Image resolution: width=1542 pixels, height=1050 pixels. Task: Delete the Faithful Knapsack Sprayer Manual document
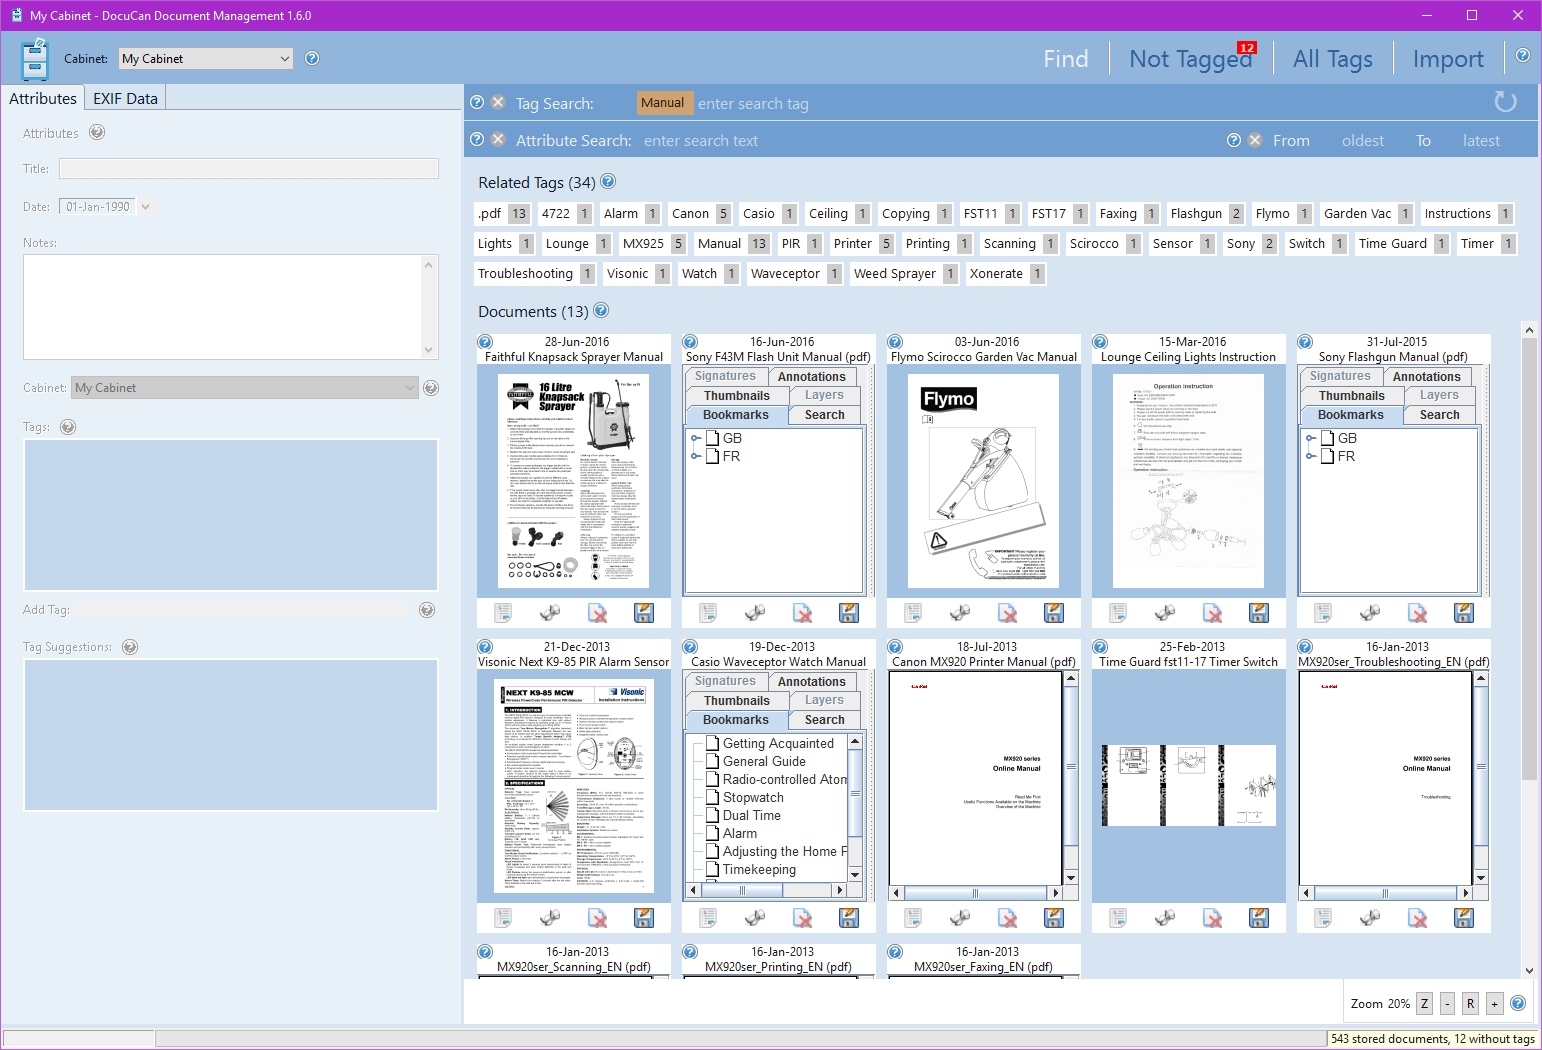coord(597,612)
